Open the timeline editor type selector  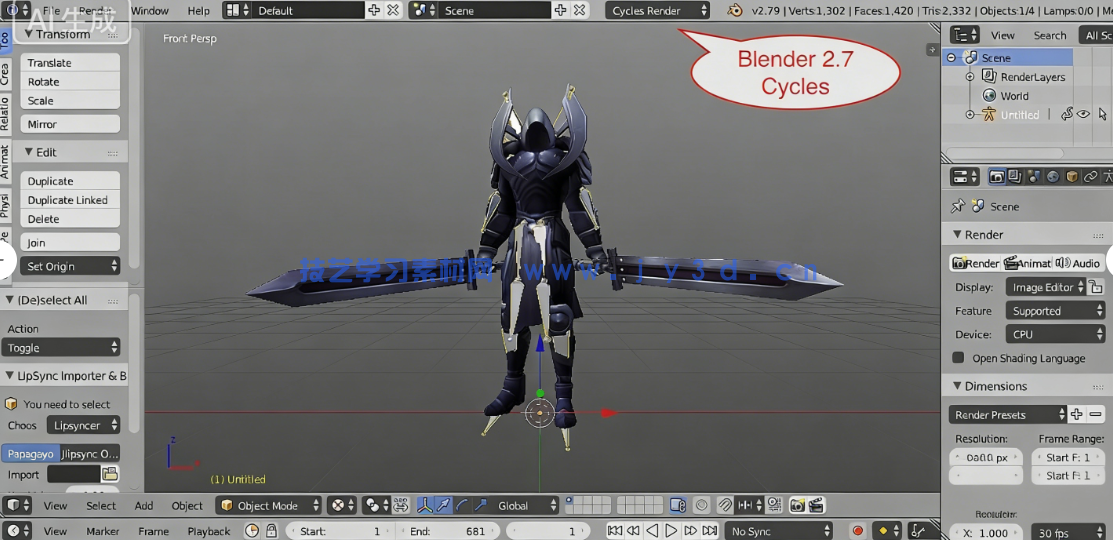18,531
